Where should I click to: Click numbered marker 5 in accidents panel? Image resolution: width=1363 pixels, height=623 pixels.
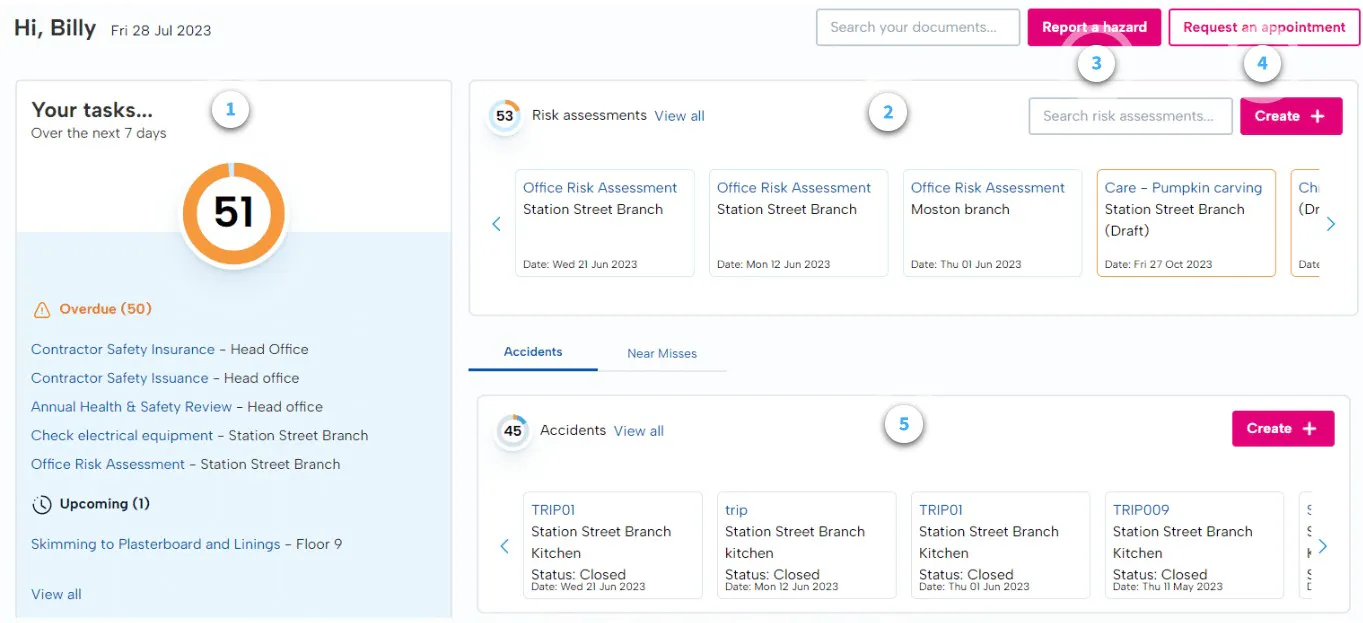(903, 424)
